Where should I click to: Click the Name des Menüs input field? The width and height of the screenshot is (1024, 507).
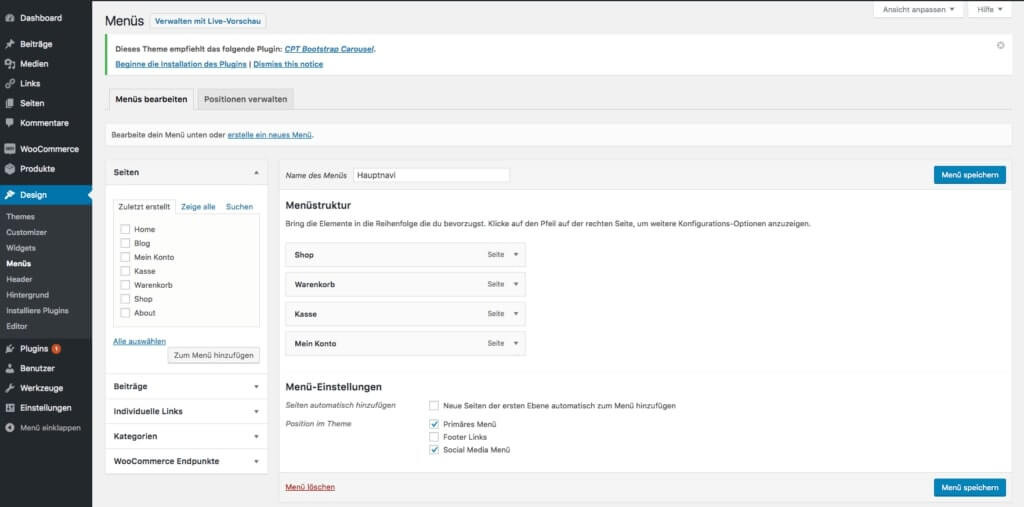[x=431, y=175]
